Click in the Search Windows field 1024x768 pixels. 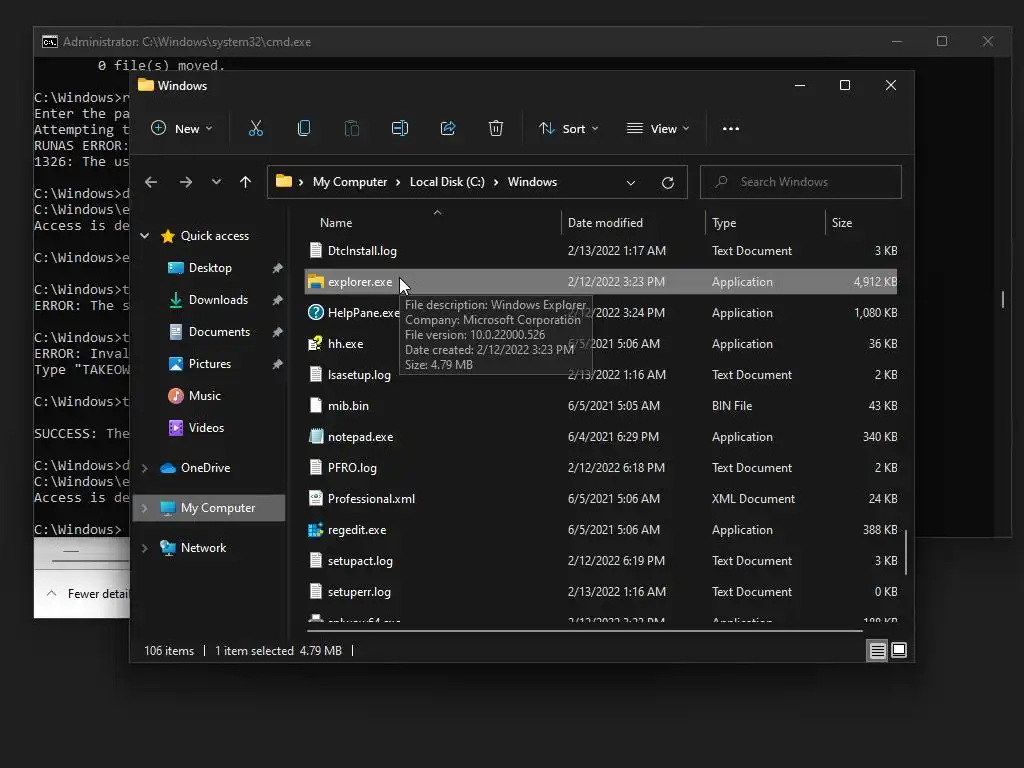[801, 182]
